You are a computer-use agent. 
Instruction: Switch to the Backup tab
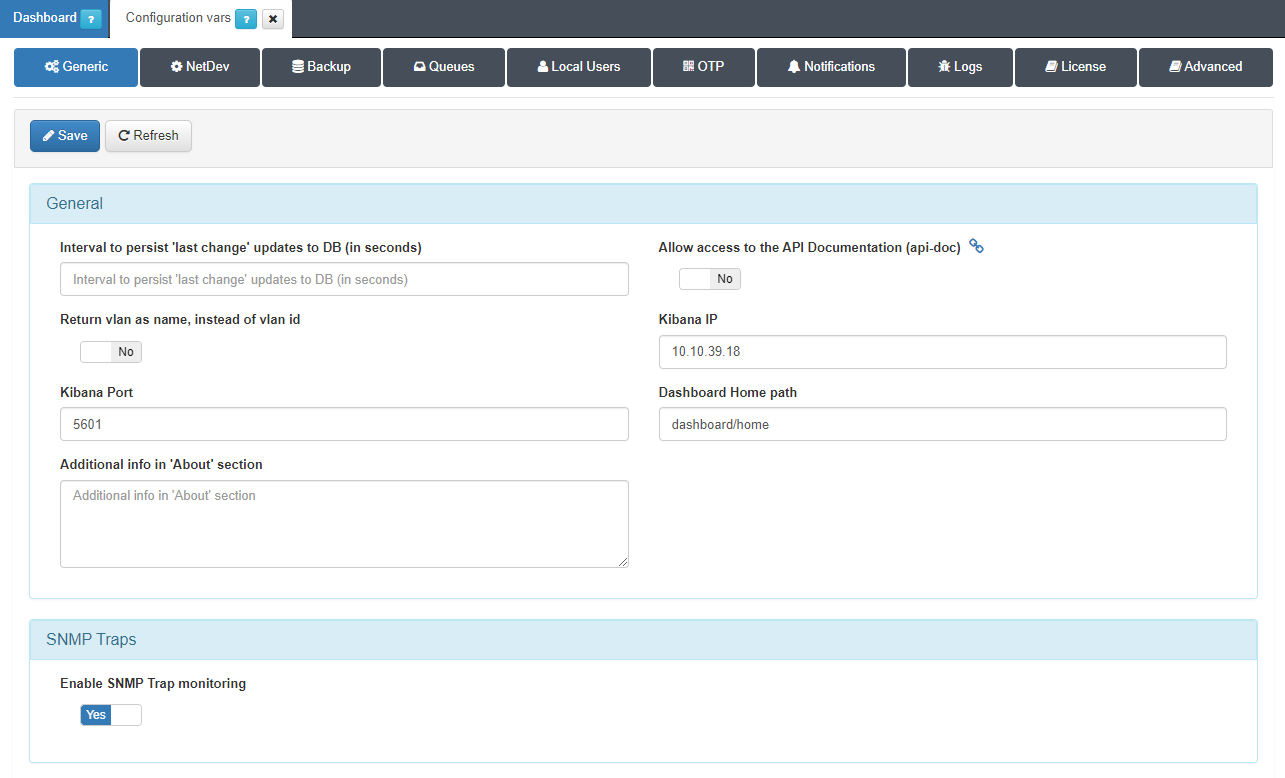(x=321, y=67)
